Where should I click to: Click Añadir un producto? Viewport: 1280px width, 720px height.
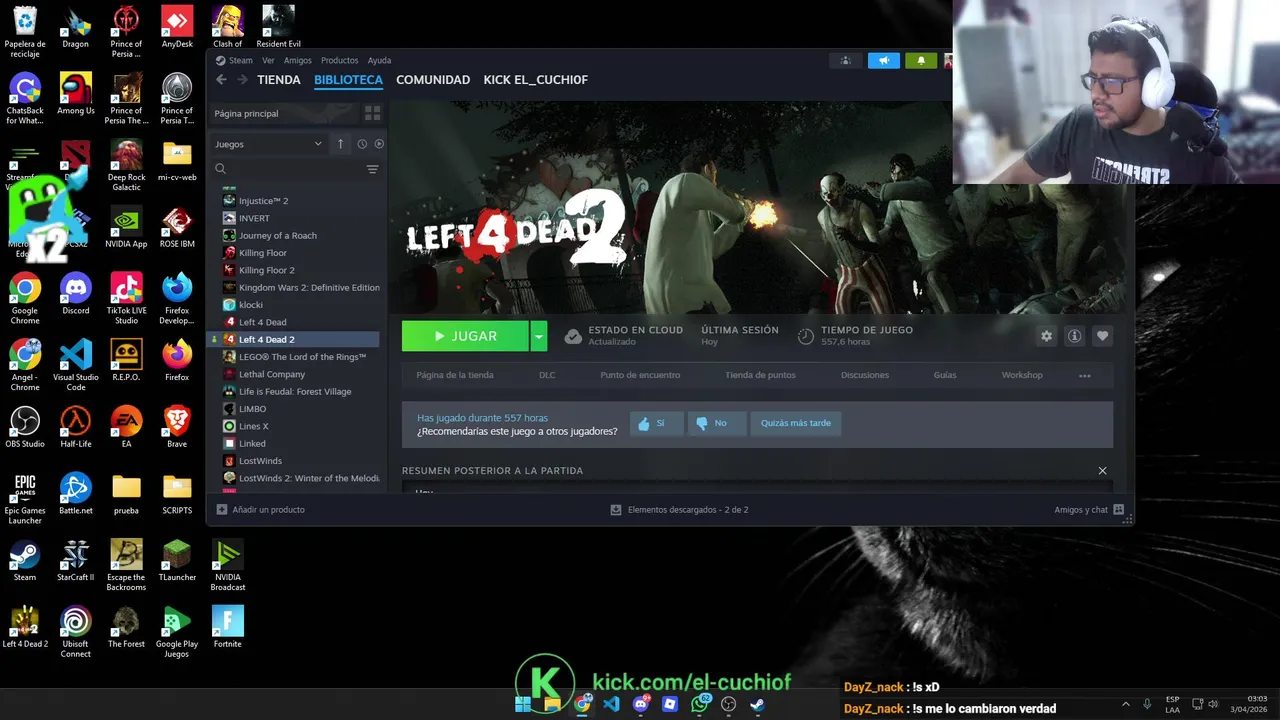pos(261,510)
